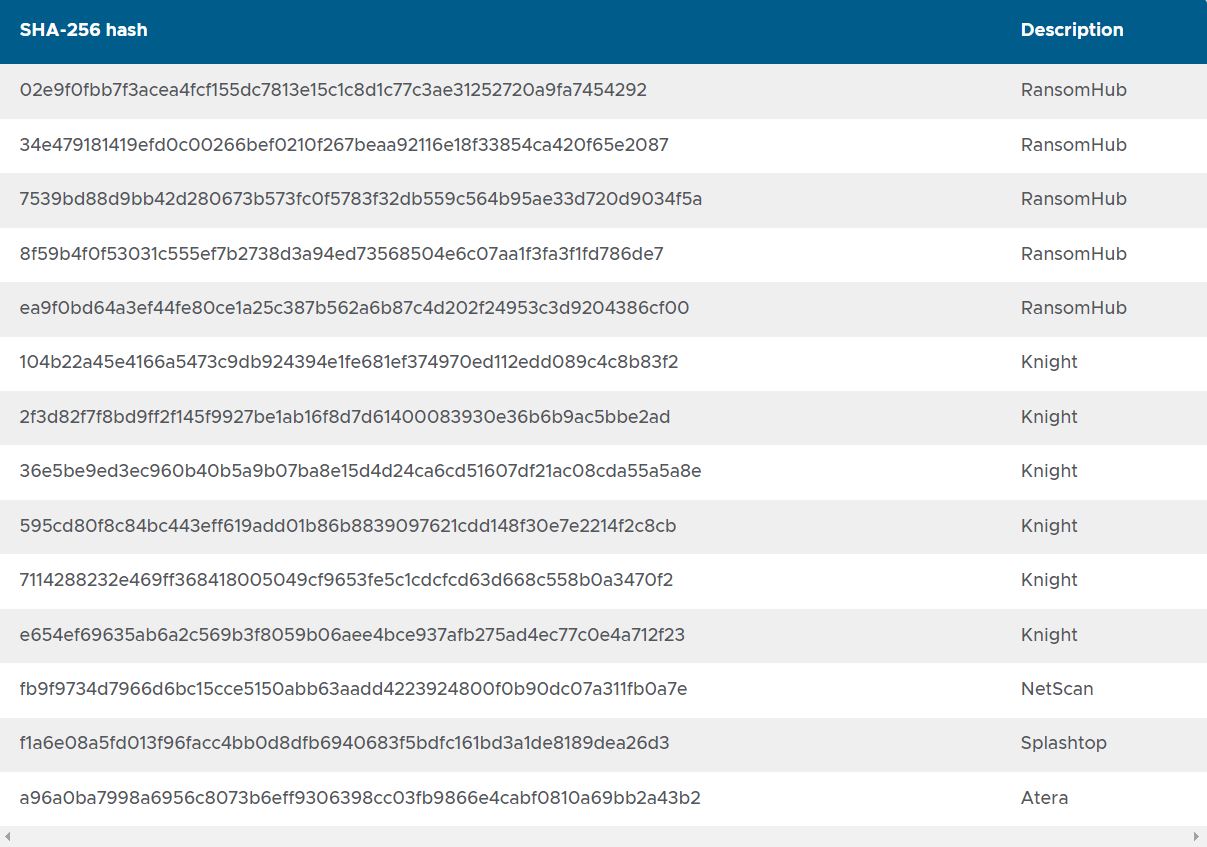Select hash starting with 7114288232e469ff

coord(346,580)
